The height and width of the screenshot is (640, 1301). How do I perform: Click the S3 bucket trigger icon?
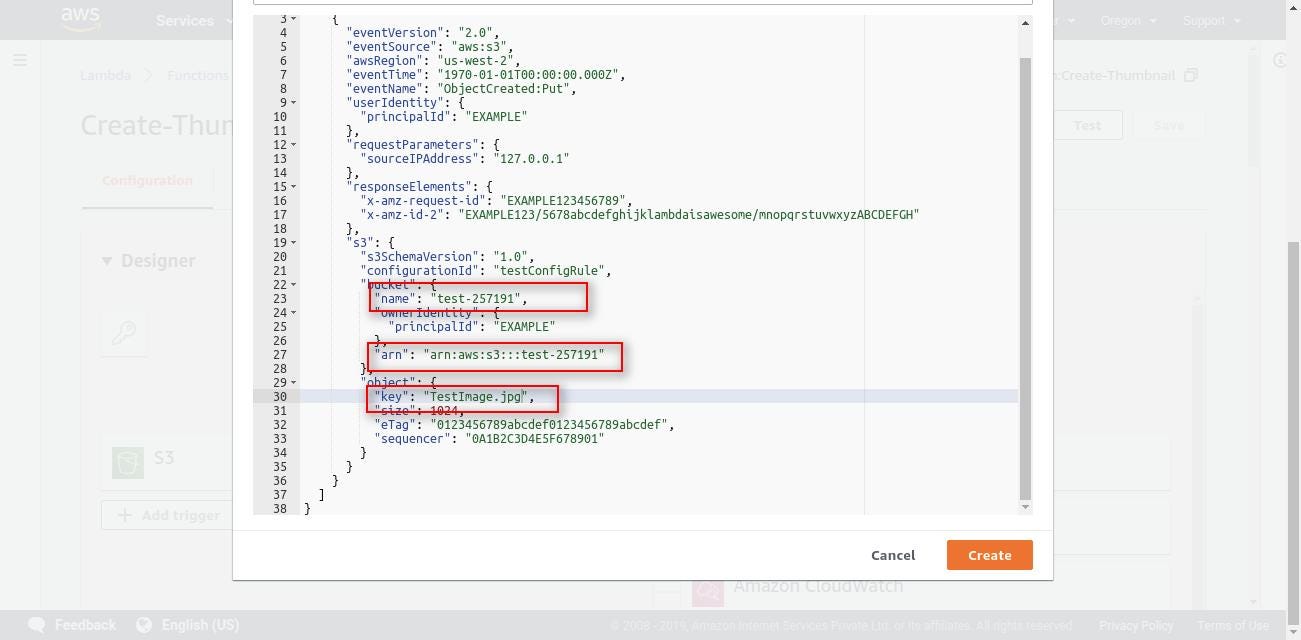(x=128, y=462)
